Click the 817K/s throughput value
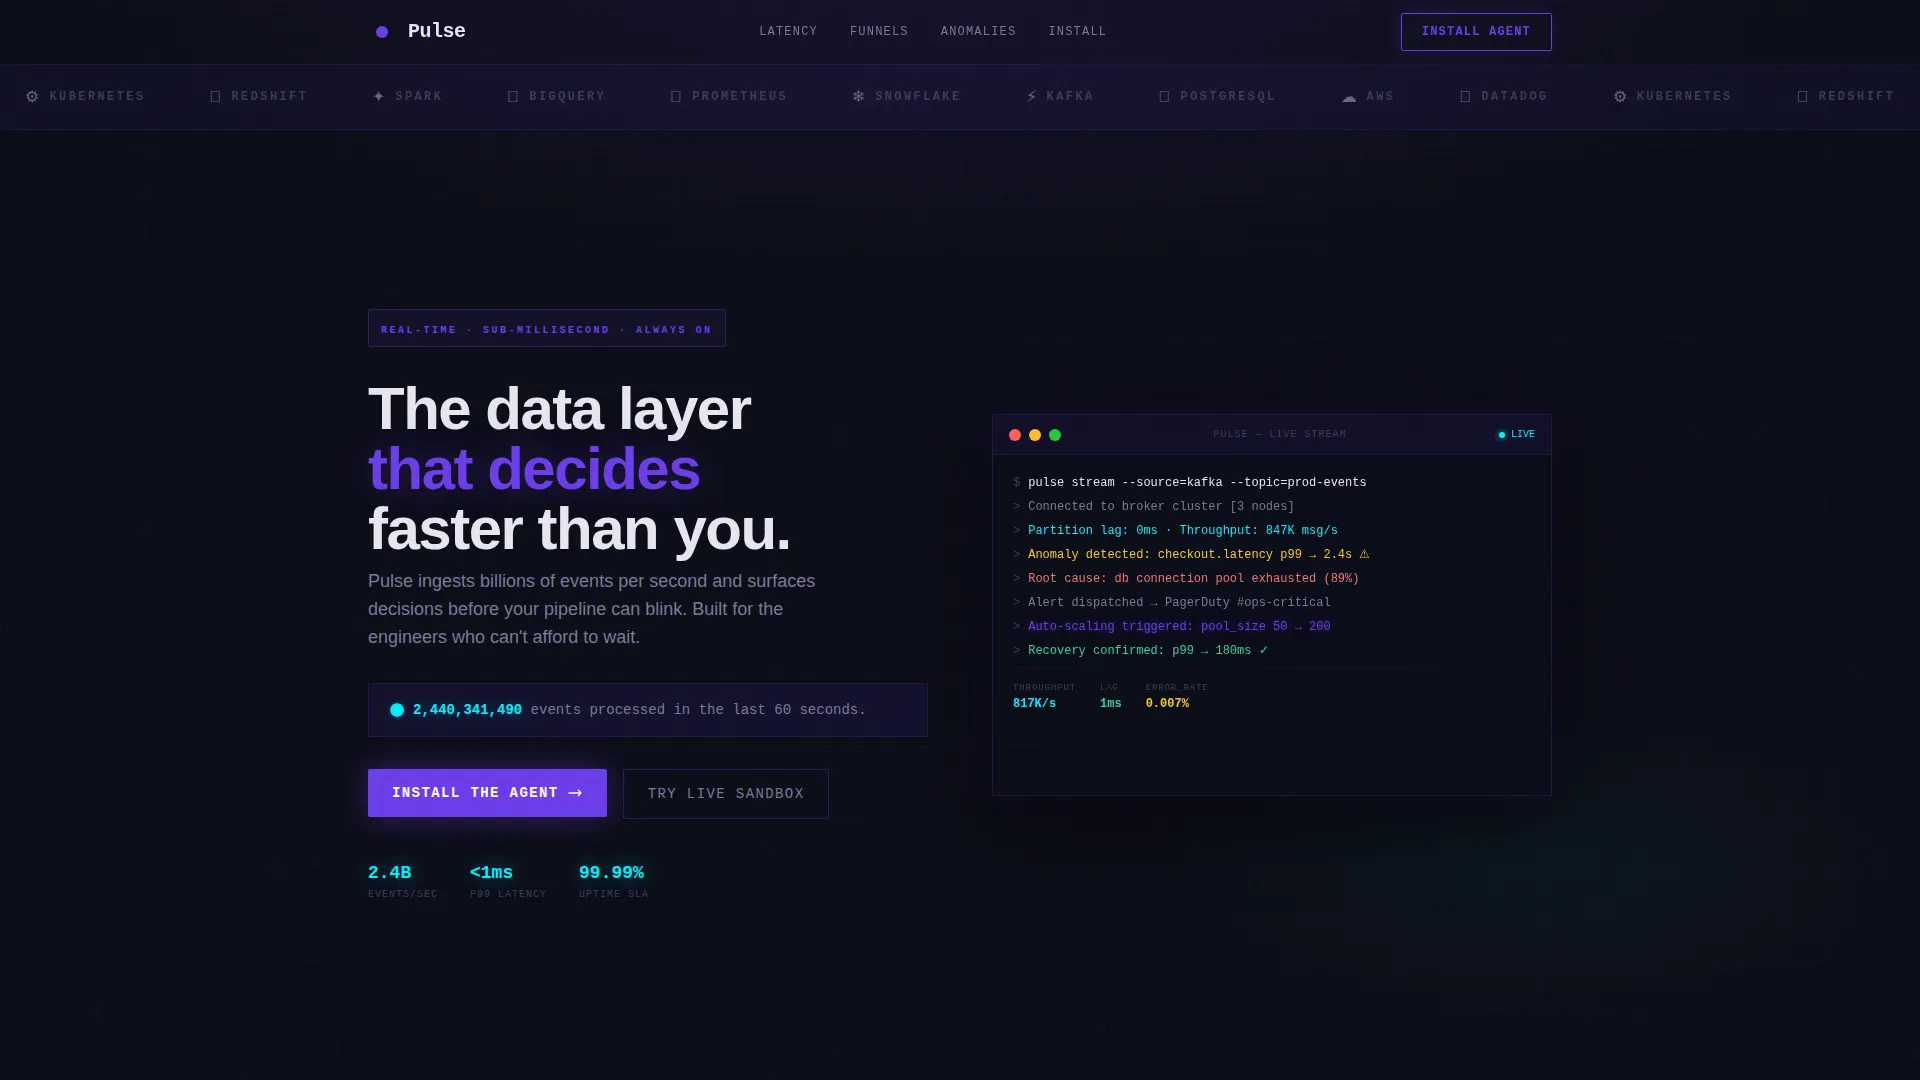Viewport: 1920px width, 1080px height. click(x=1034, y=704)
